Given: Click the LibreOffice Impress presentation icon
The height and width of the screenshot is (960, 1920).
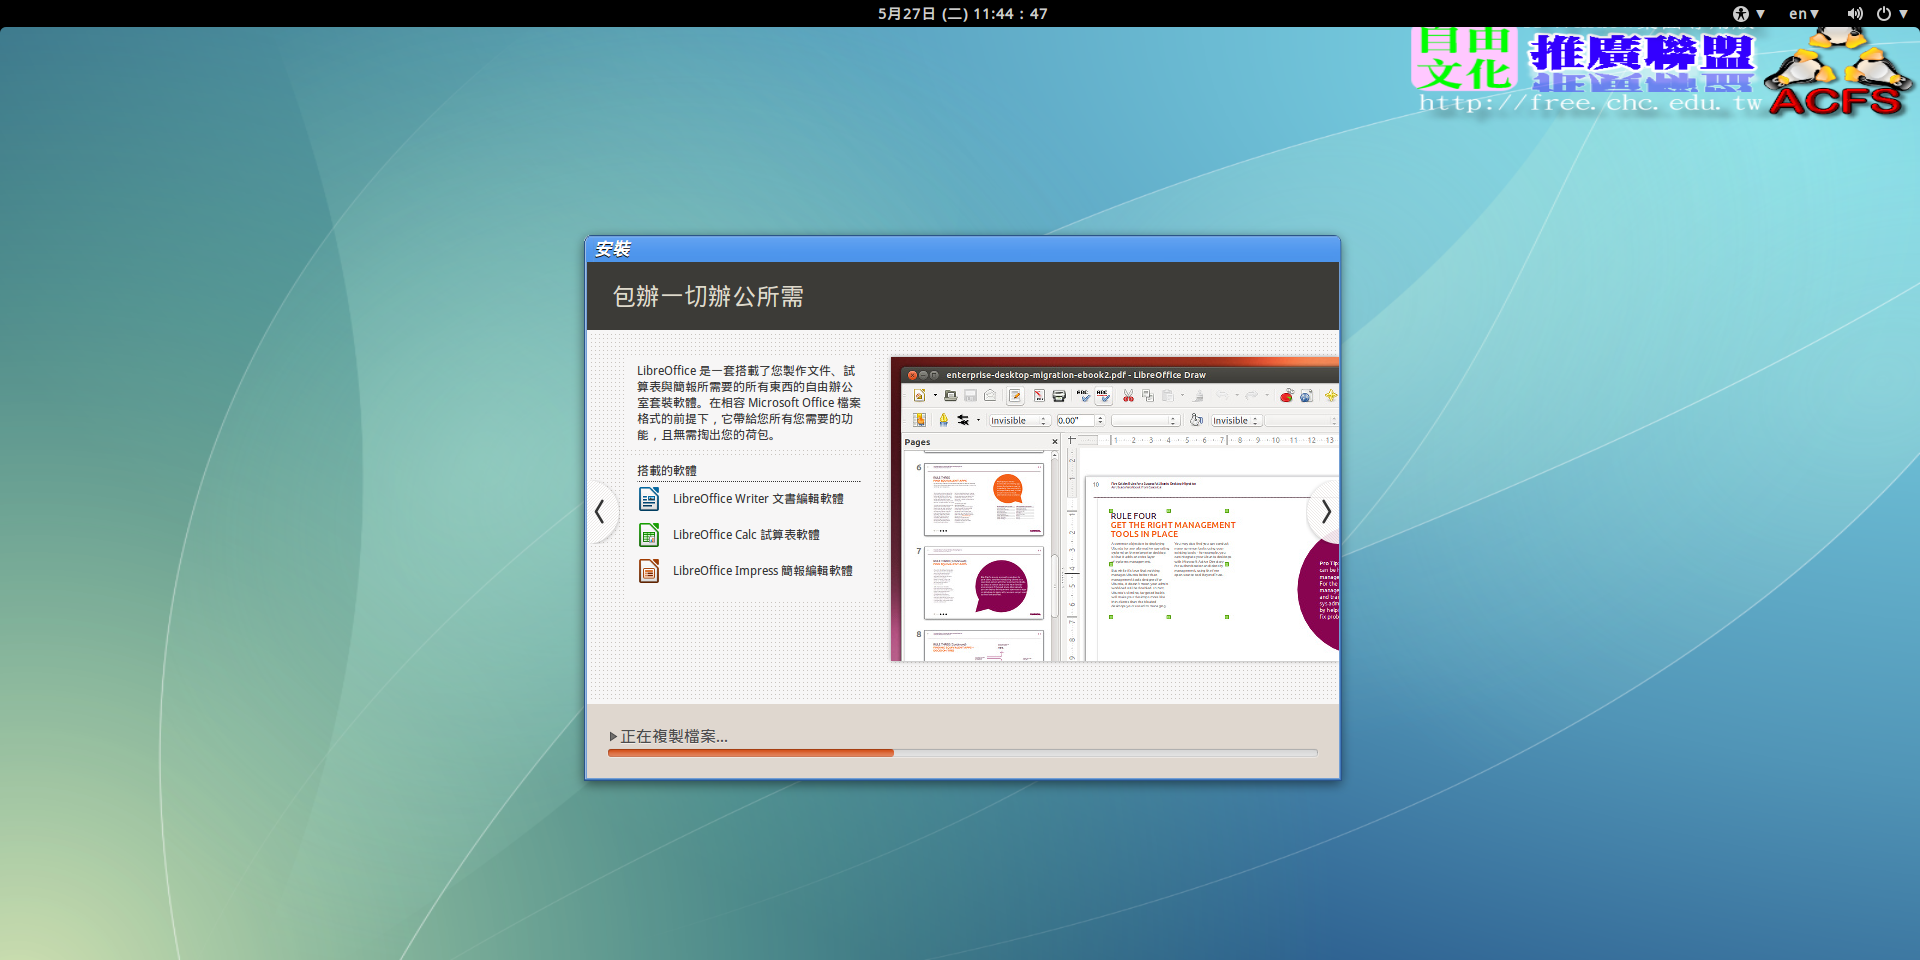Looking at the screenshot, I should coord(649,571).
